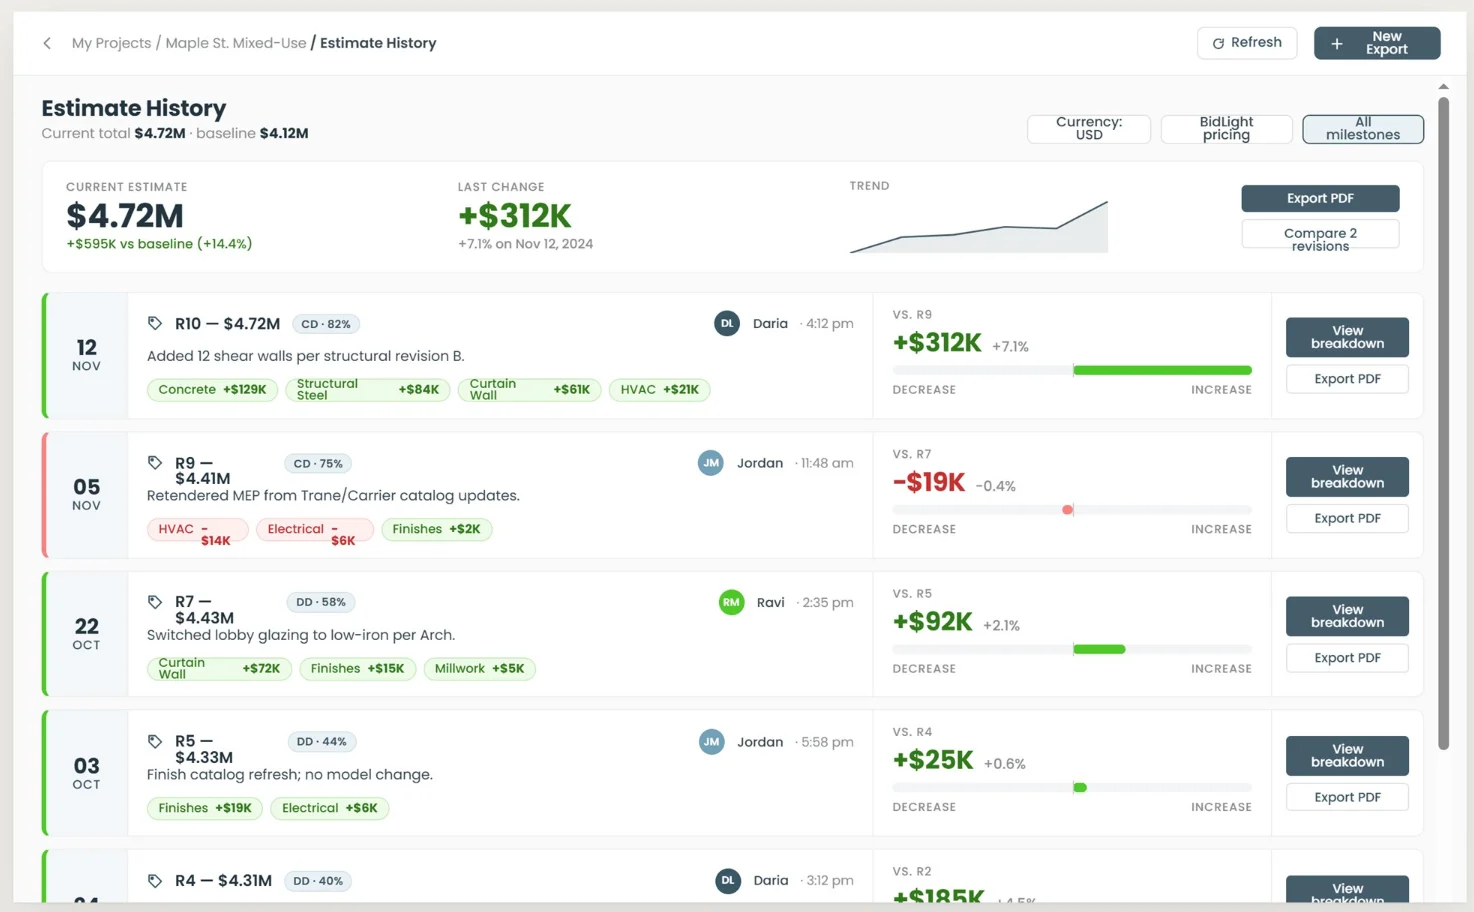
Task: Click Jordan's JM avatar on R9
Action: (x=711, y=463)
